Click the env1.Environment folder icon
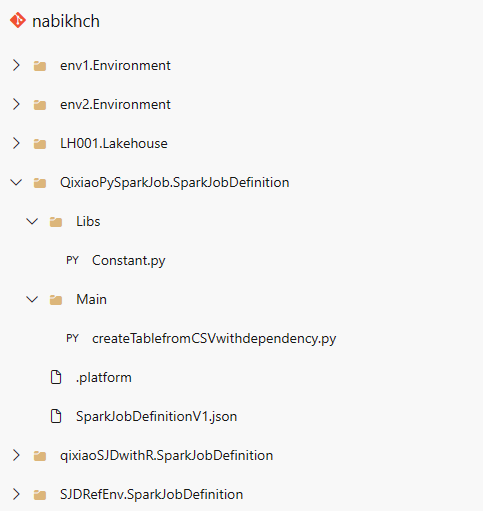483x511 pixels. (x=40, y=66)
